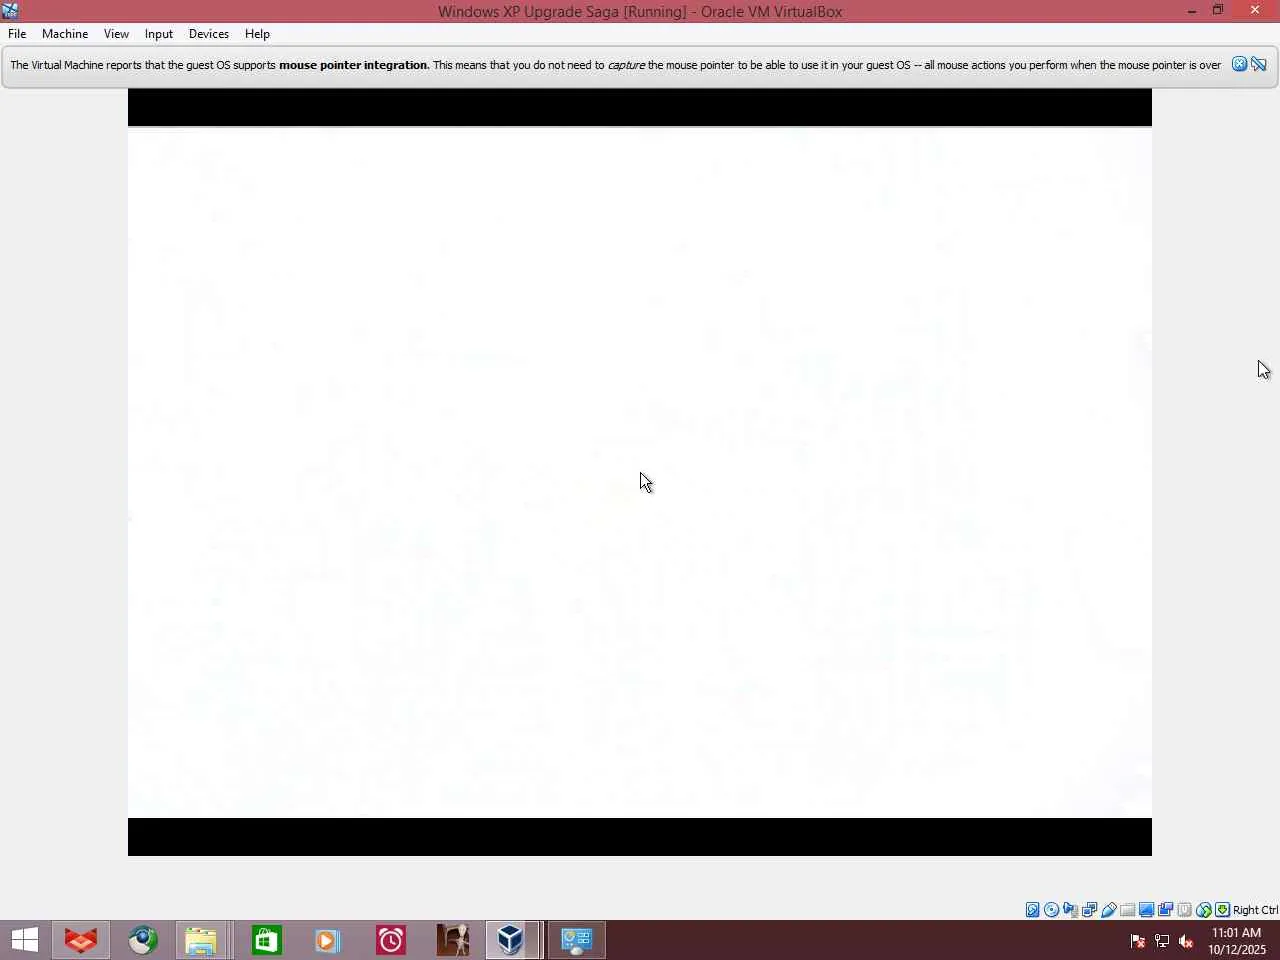Open the alarm clock app on taskbar
1280x960 pixels.
point(390,940)
